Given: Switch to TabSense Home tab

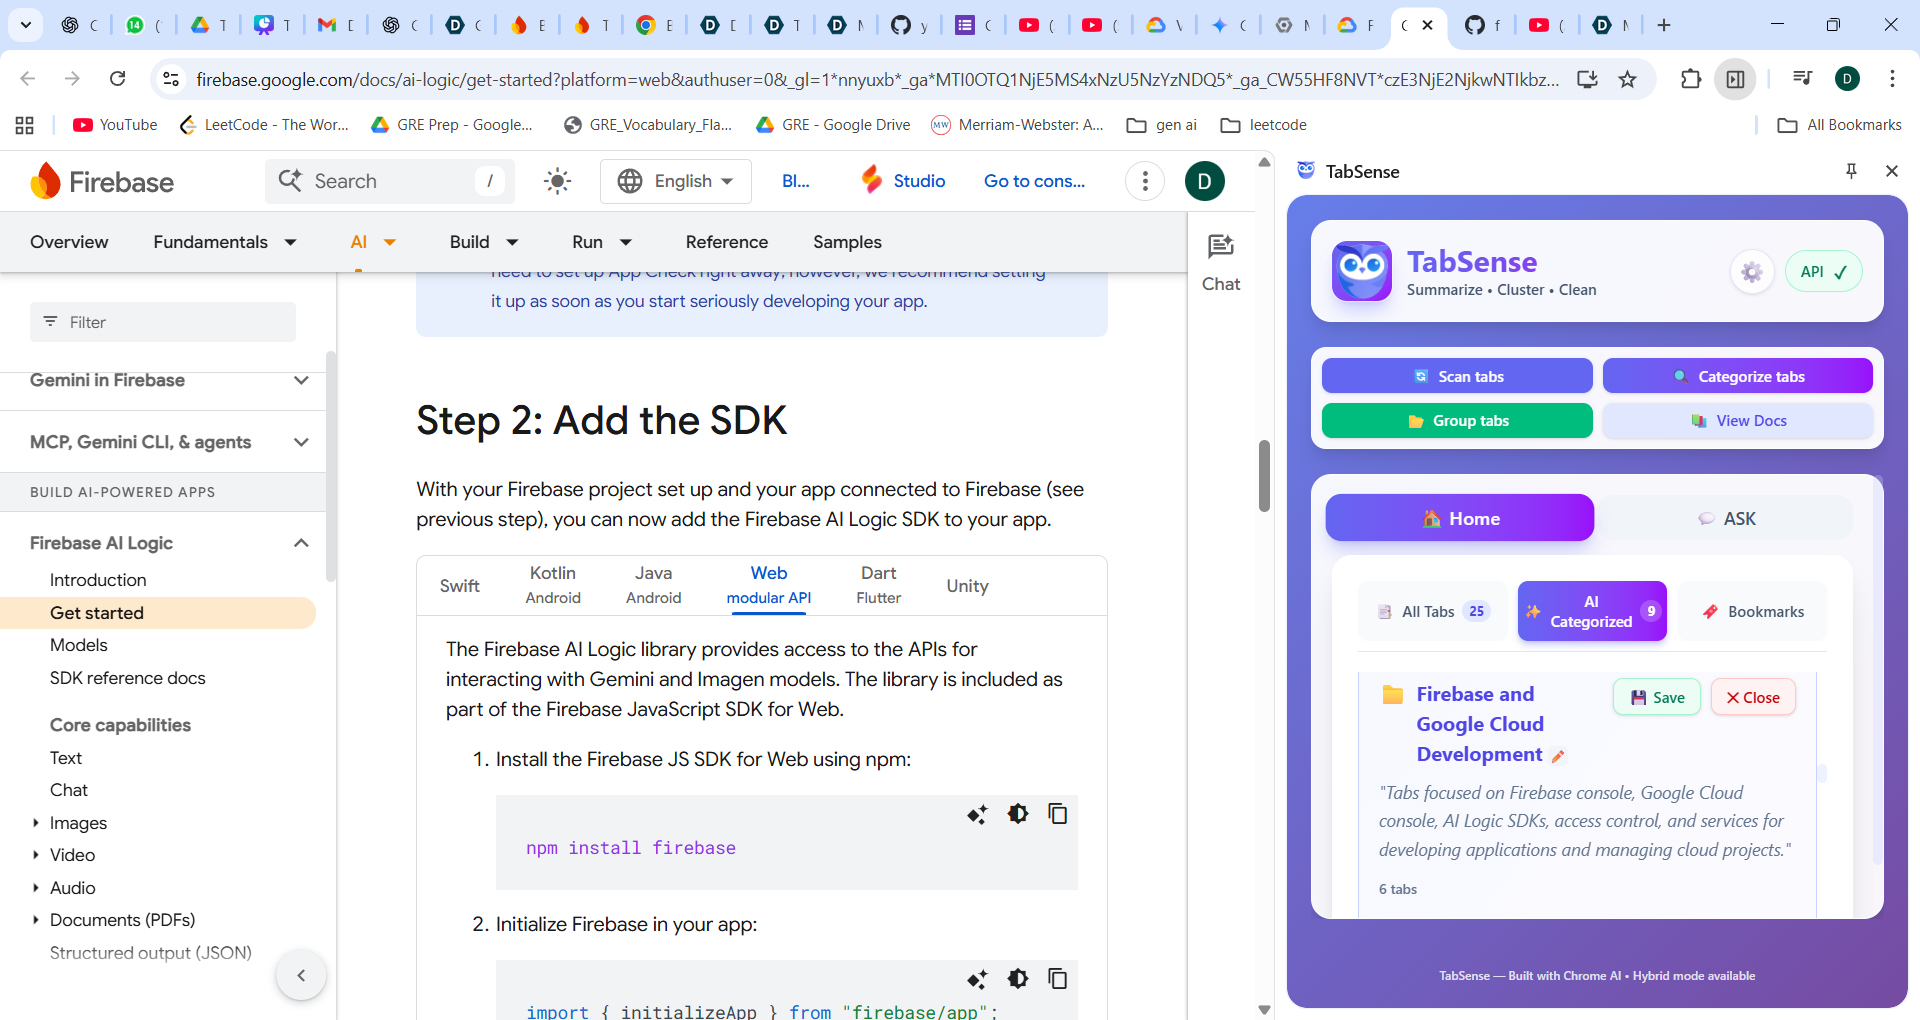Looking at the screenshot, I should tap(1460, 518).
